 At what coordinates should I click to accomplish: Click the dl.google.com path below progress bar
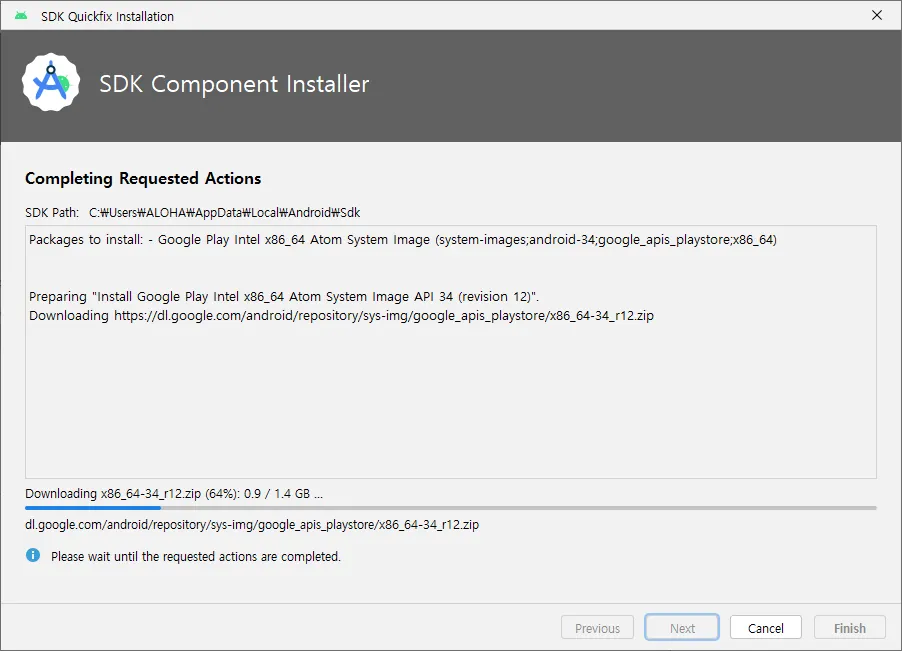252,524
